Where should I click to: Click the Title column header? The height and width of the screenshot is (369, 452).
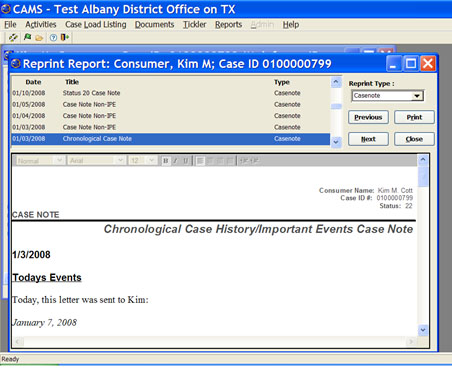coord(72,82)
